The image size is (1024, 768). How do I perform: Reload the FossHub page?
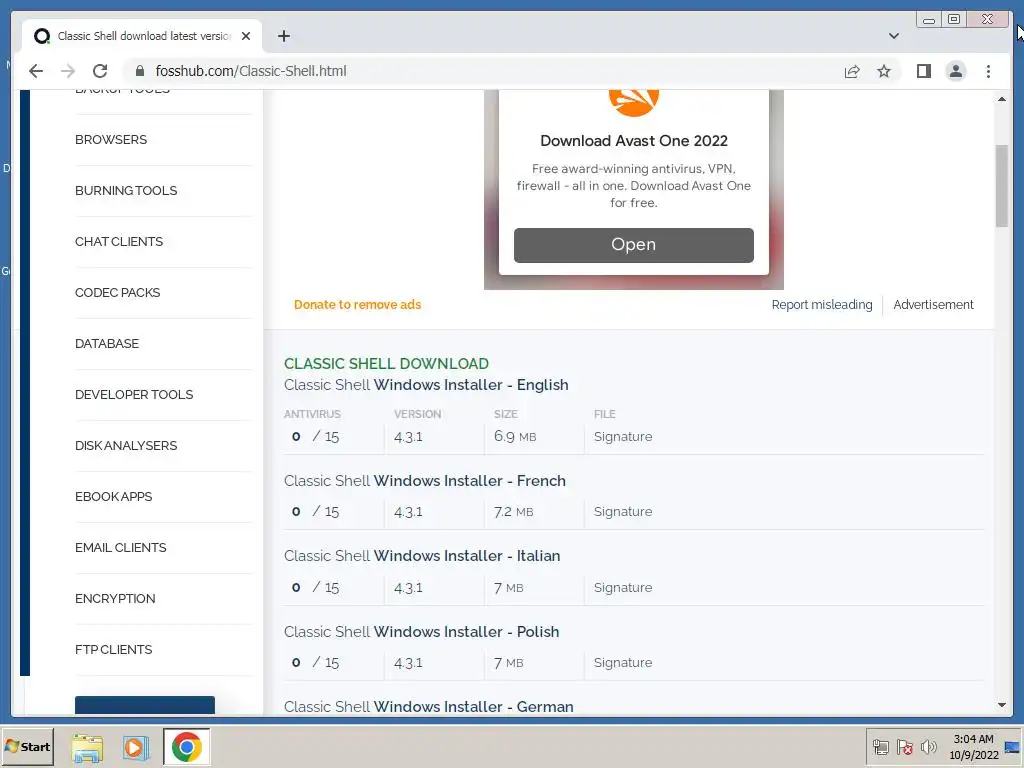point(100,71)
